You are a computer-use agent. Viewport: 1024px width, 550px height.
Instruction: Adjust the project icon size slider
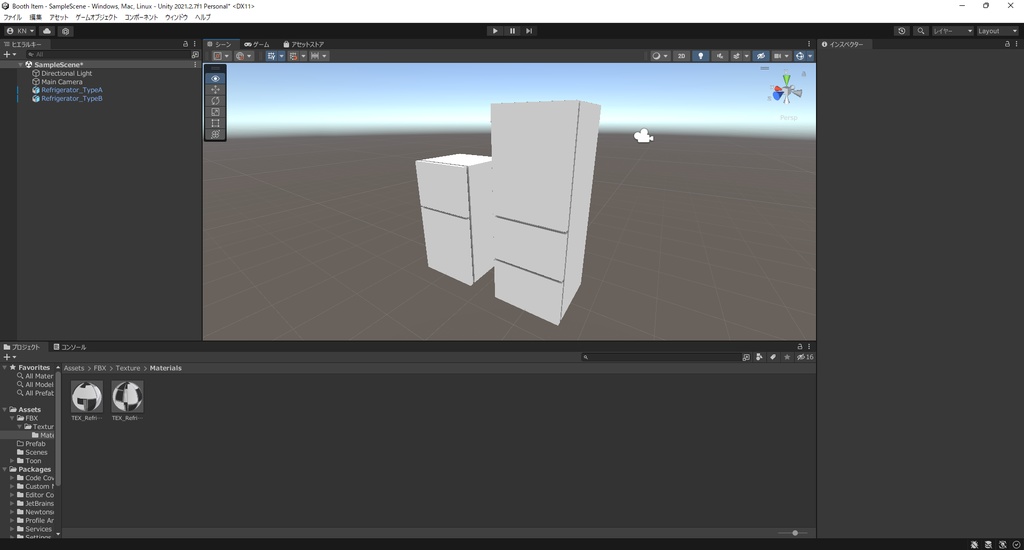pyautogui.click(x=794, y=533)
